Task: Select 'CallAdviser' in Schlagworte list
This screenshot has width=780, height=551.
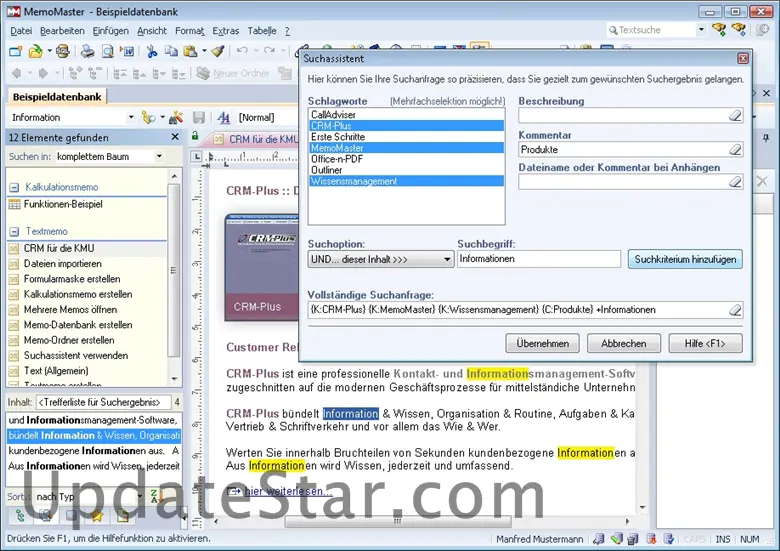Action: point(406,114)
